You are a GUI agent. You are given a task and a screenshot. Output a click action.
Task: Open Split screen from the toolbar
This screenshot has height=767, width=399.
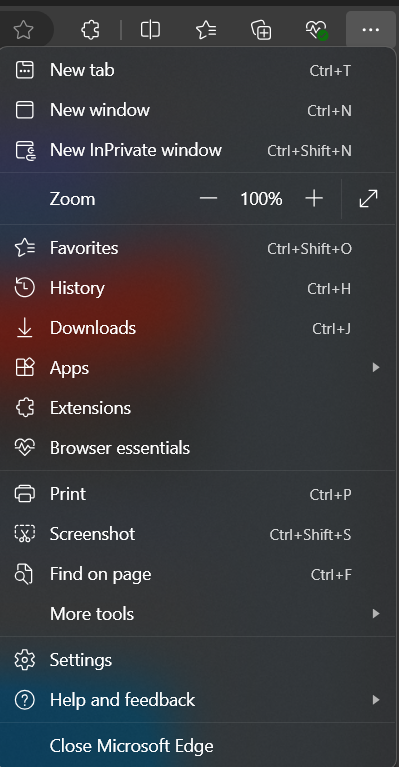(150, 30)
